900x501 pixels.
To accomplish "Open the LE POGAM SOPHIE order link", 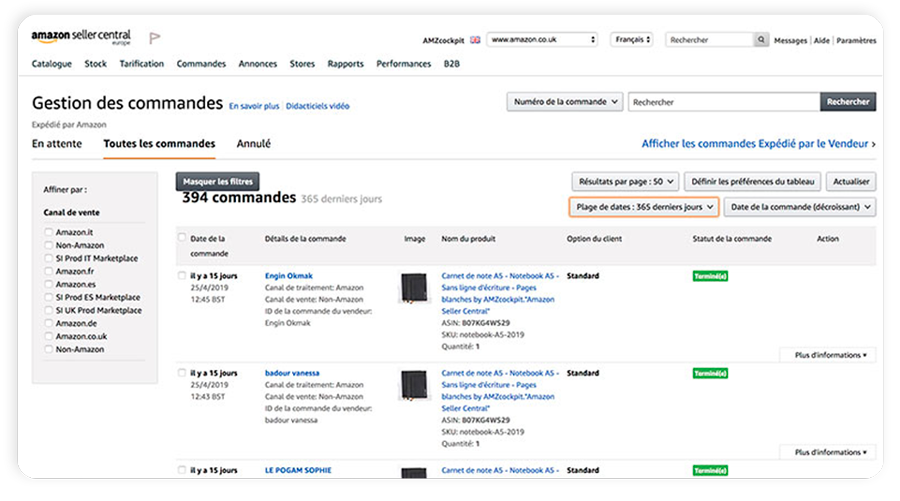I will [x=298, y=470].
